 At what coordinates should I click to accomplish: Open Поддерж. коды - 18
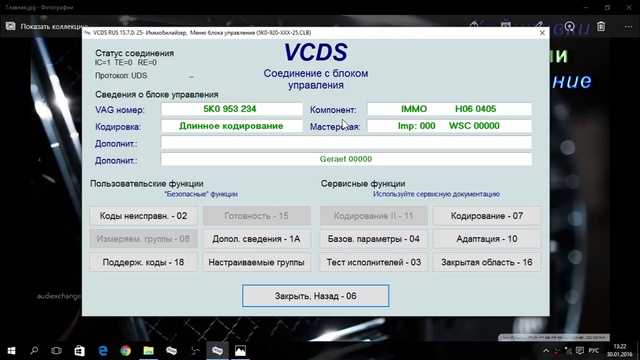tap(143, 262)
